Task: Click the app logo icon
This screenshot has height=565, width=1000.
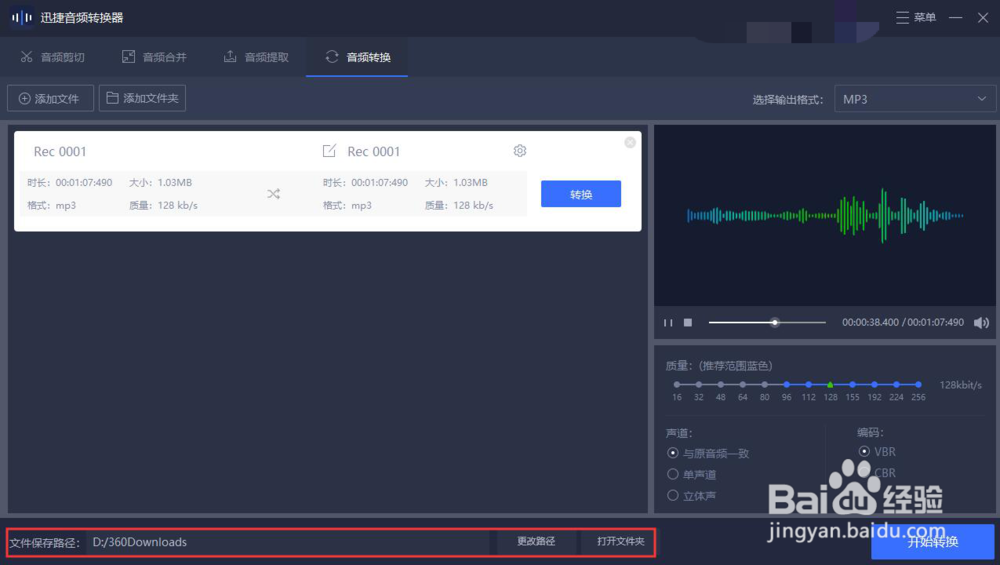Action: coord(22,18)
